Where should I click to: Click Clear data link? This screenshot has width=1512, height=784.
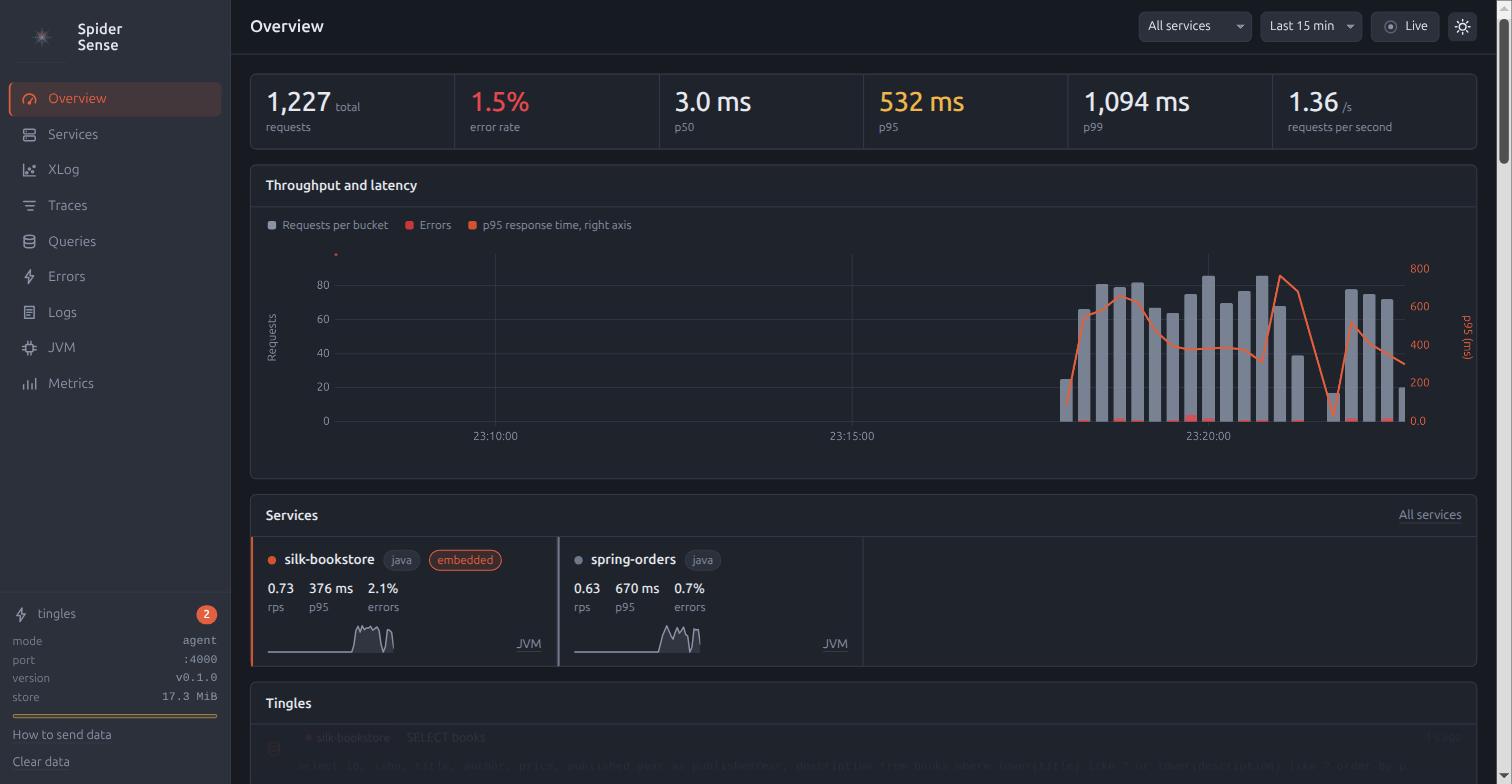[41, 762]
